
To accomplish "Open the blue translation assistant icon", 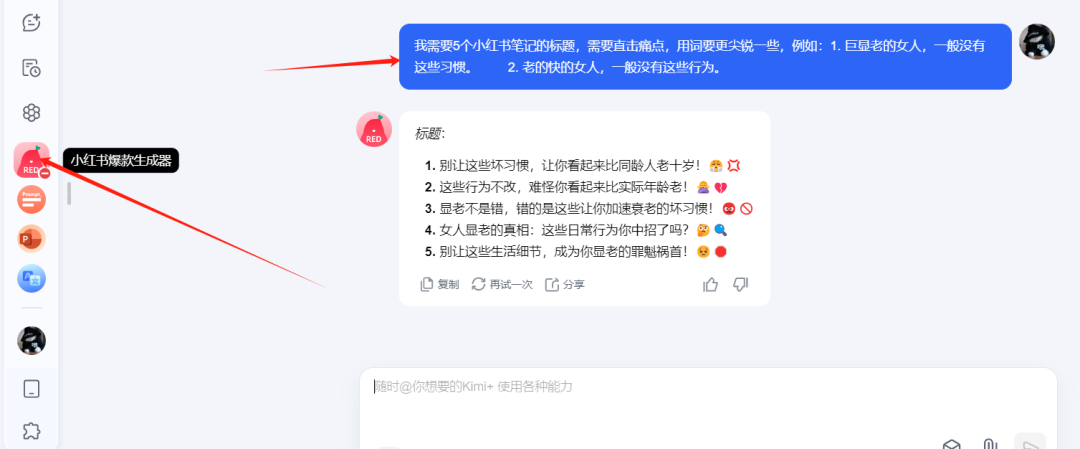I will coord(31,278).
